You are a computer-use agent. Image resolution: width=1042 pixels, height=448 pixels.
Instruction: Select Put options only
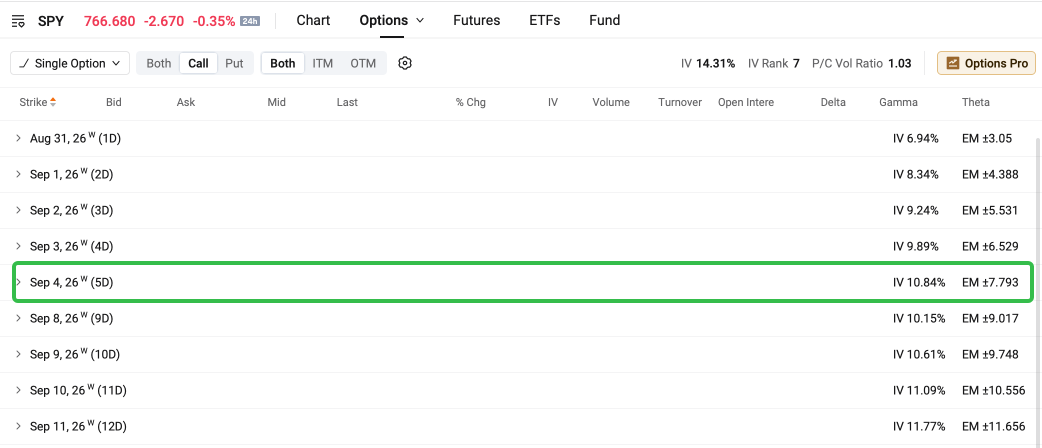(x=234, y=63)
